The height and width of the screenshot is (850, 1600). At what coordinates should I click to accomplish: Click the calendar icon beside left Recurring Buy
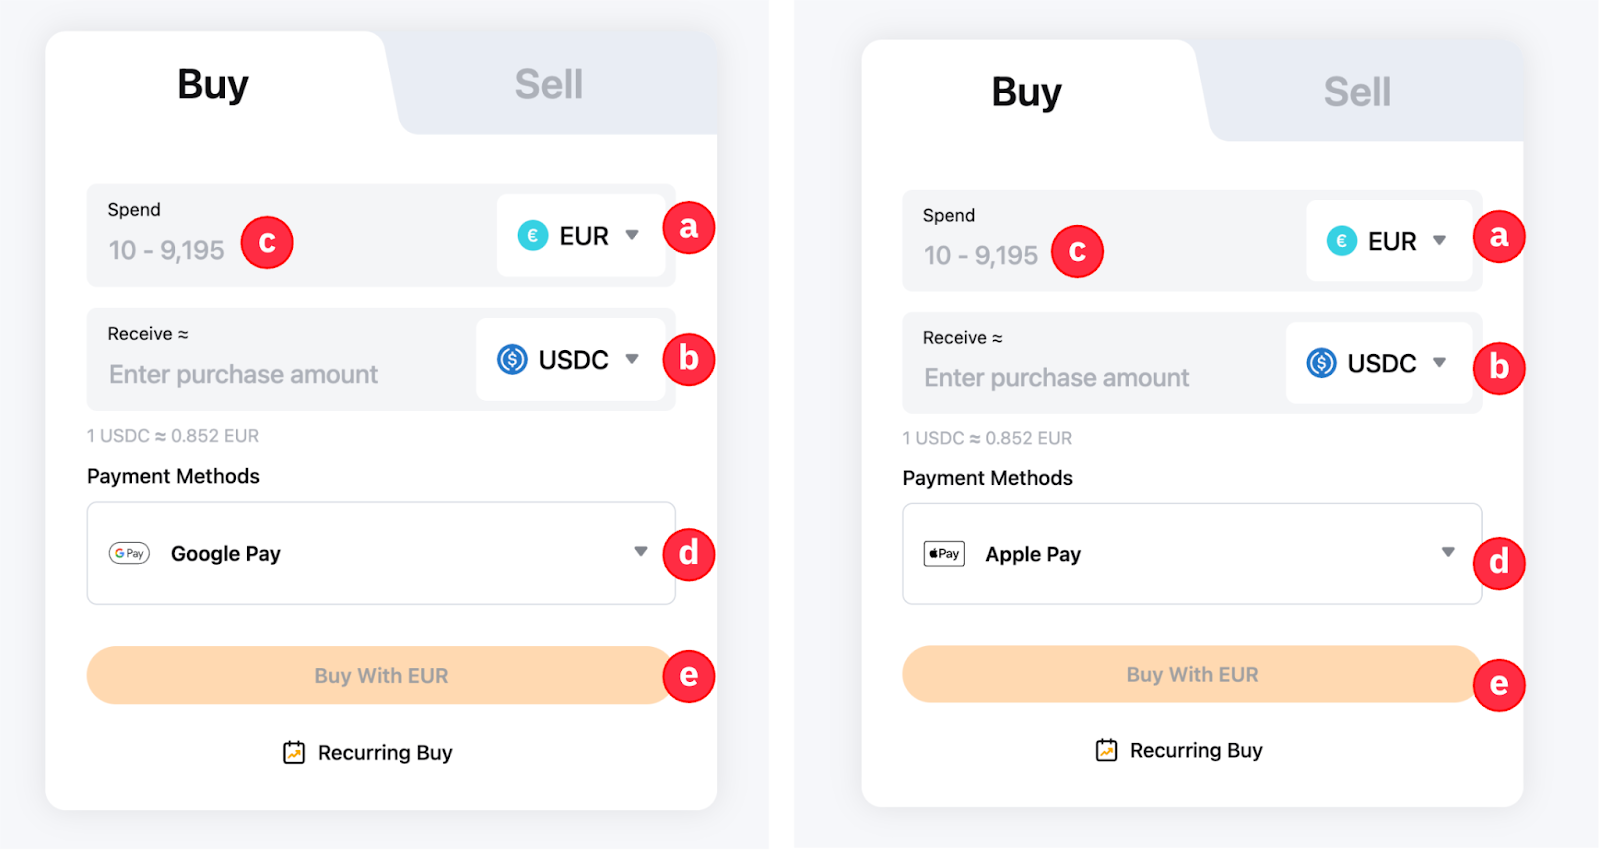tap(294, 752)
